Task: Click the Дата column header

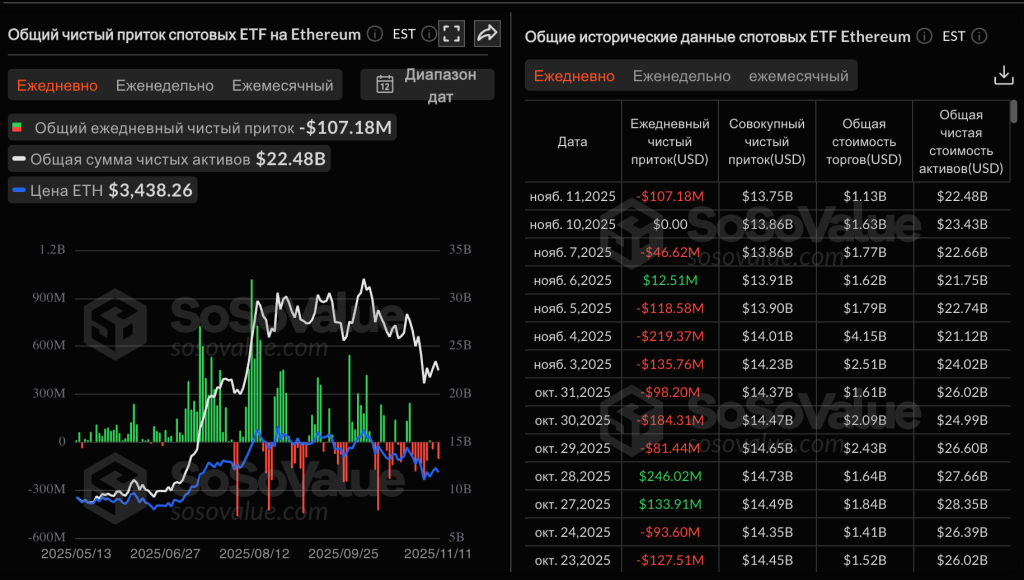Action: pos(572,142)
